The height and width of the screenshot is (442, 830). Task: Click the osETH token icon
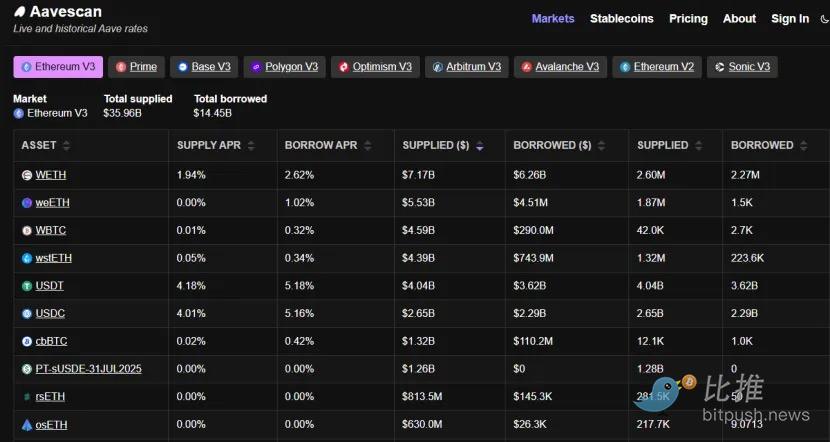coord(27,425)
